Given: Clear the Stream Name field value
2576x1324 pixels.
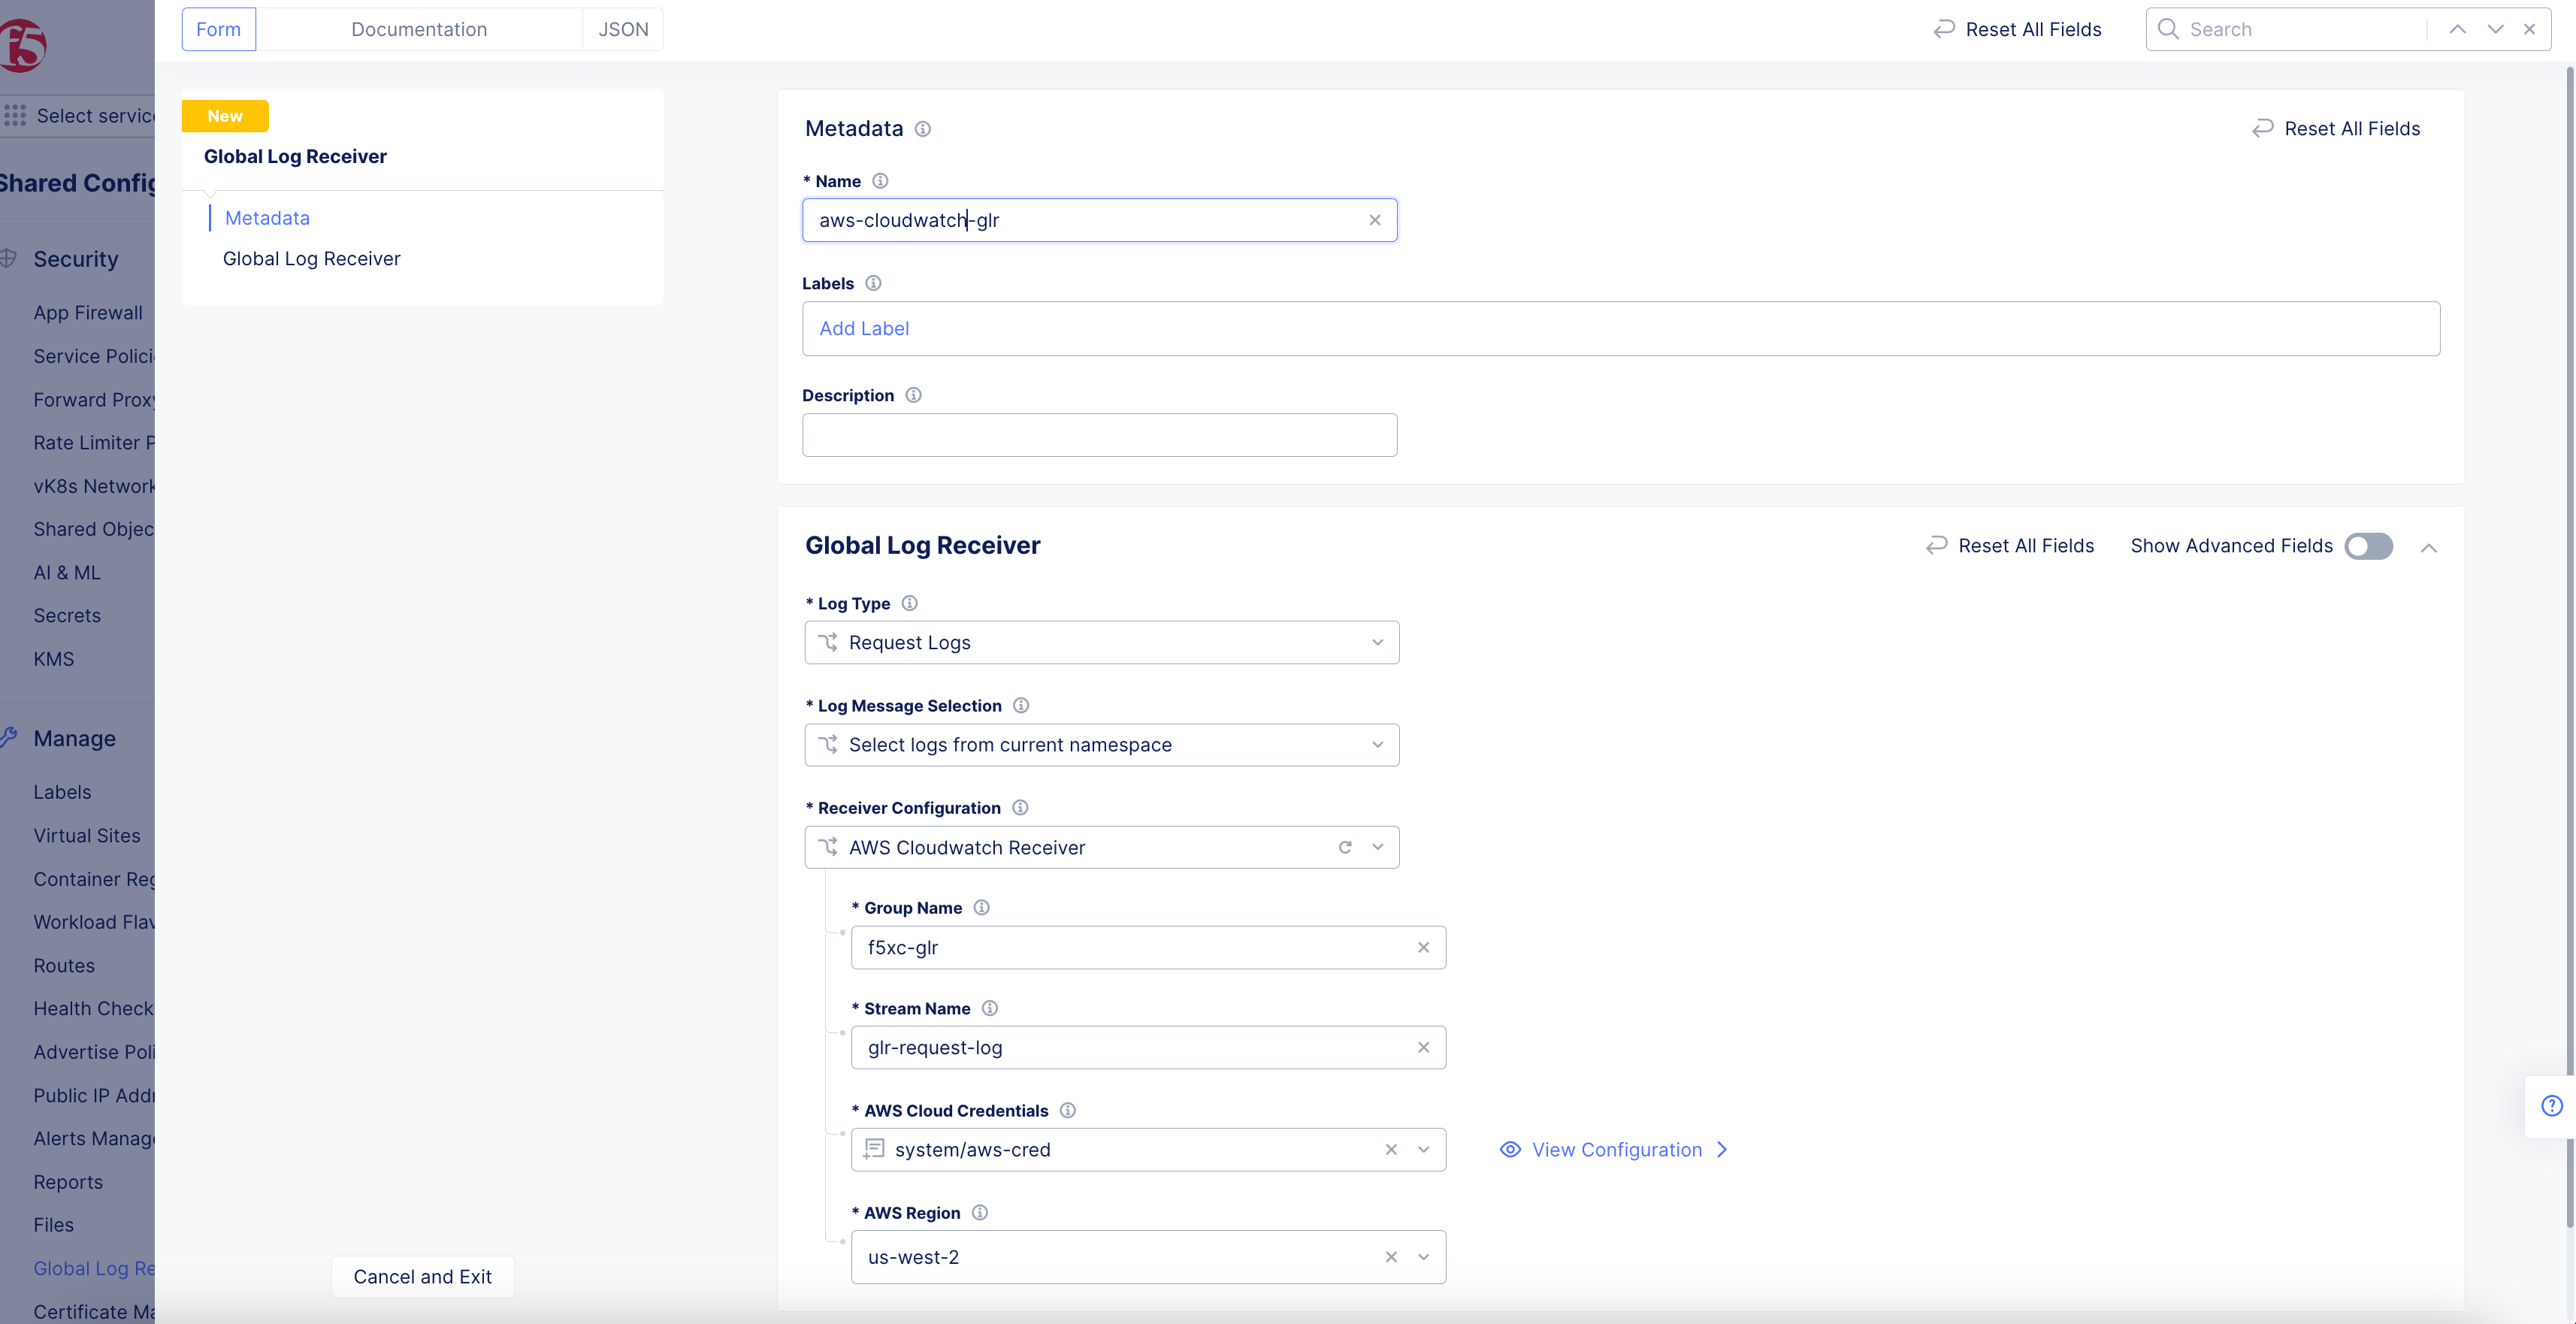Looking at the screenshot, I should click(1423, 1047).
